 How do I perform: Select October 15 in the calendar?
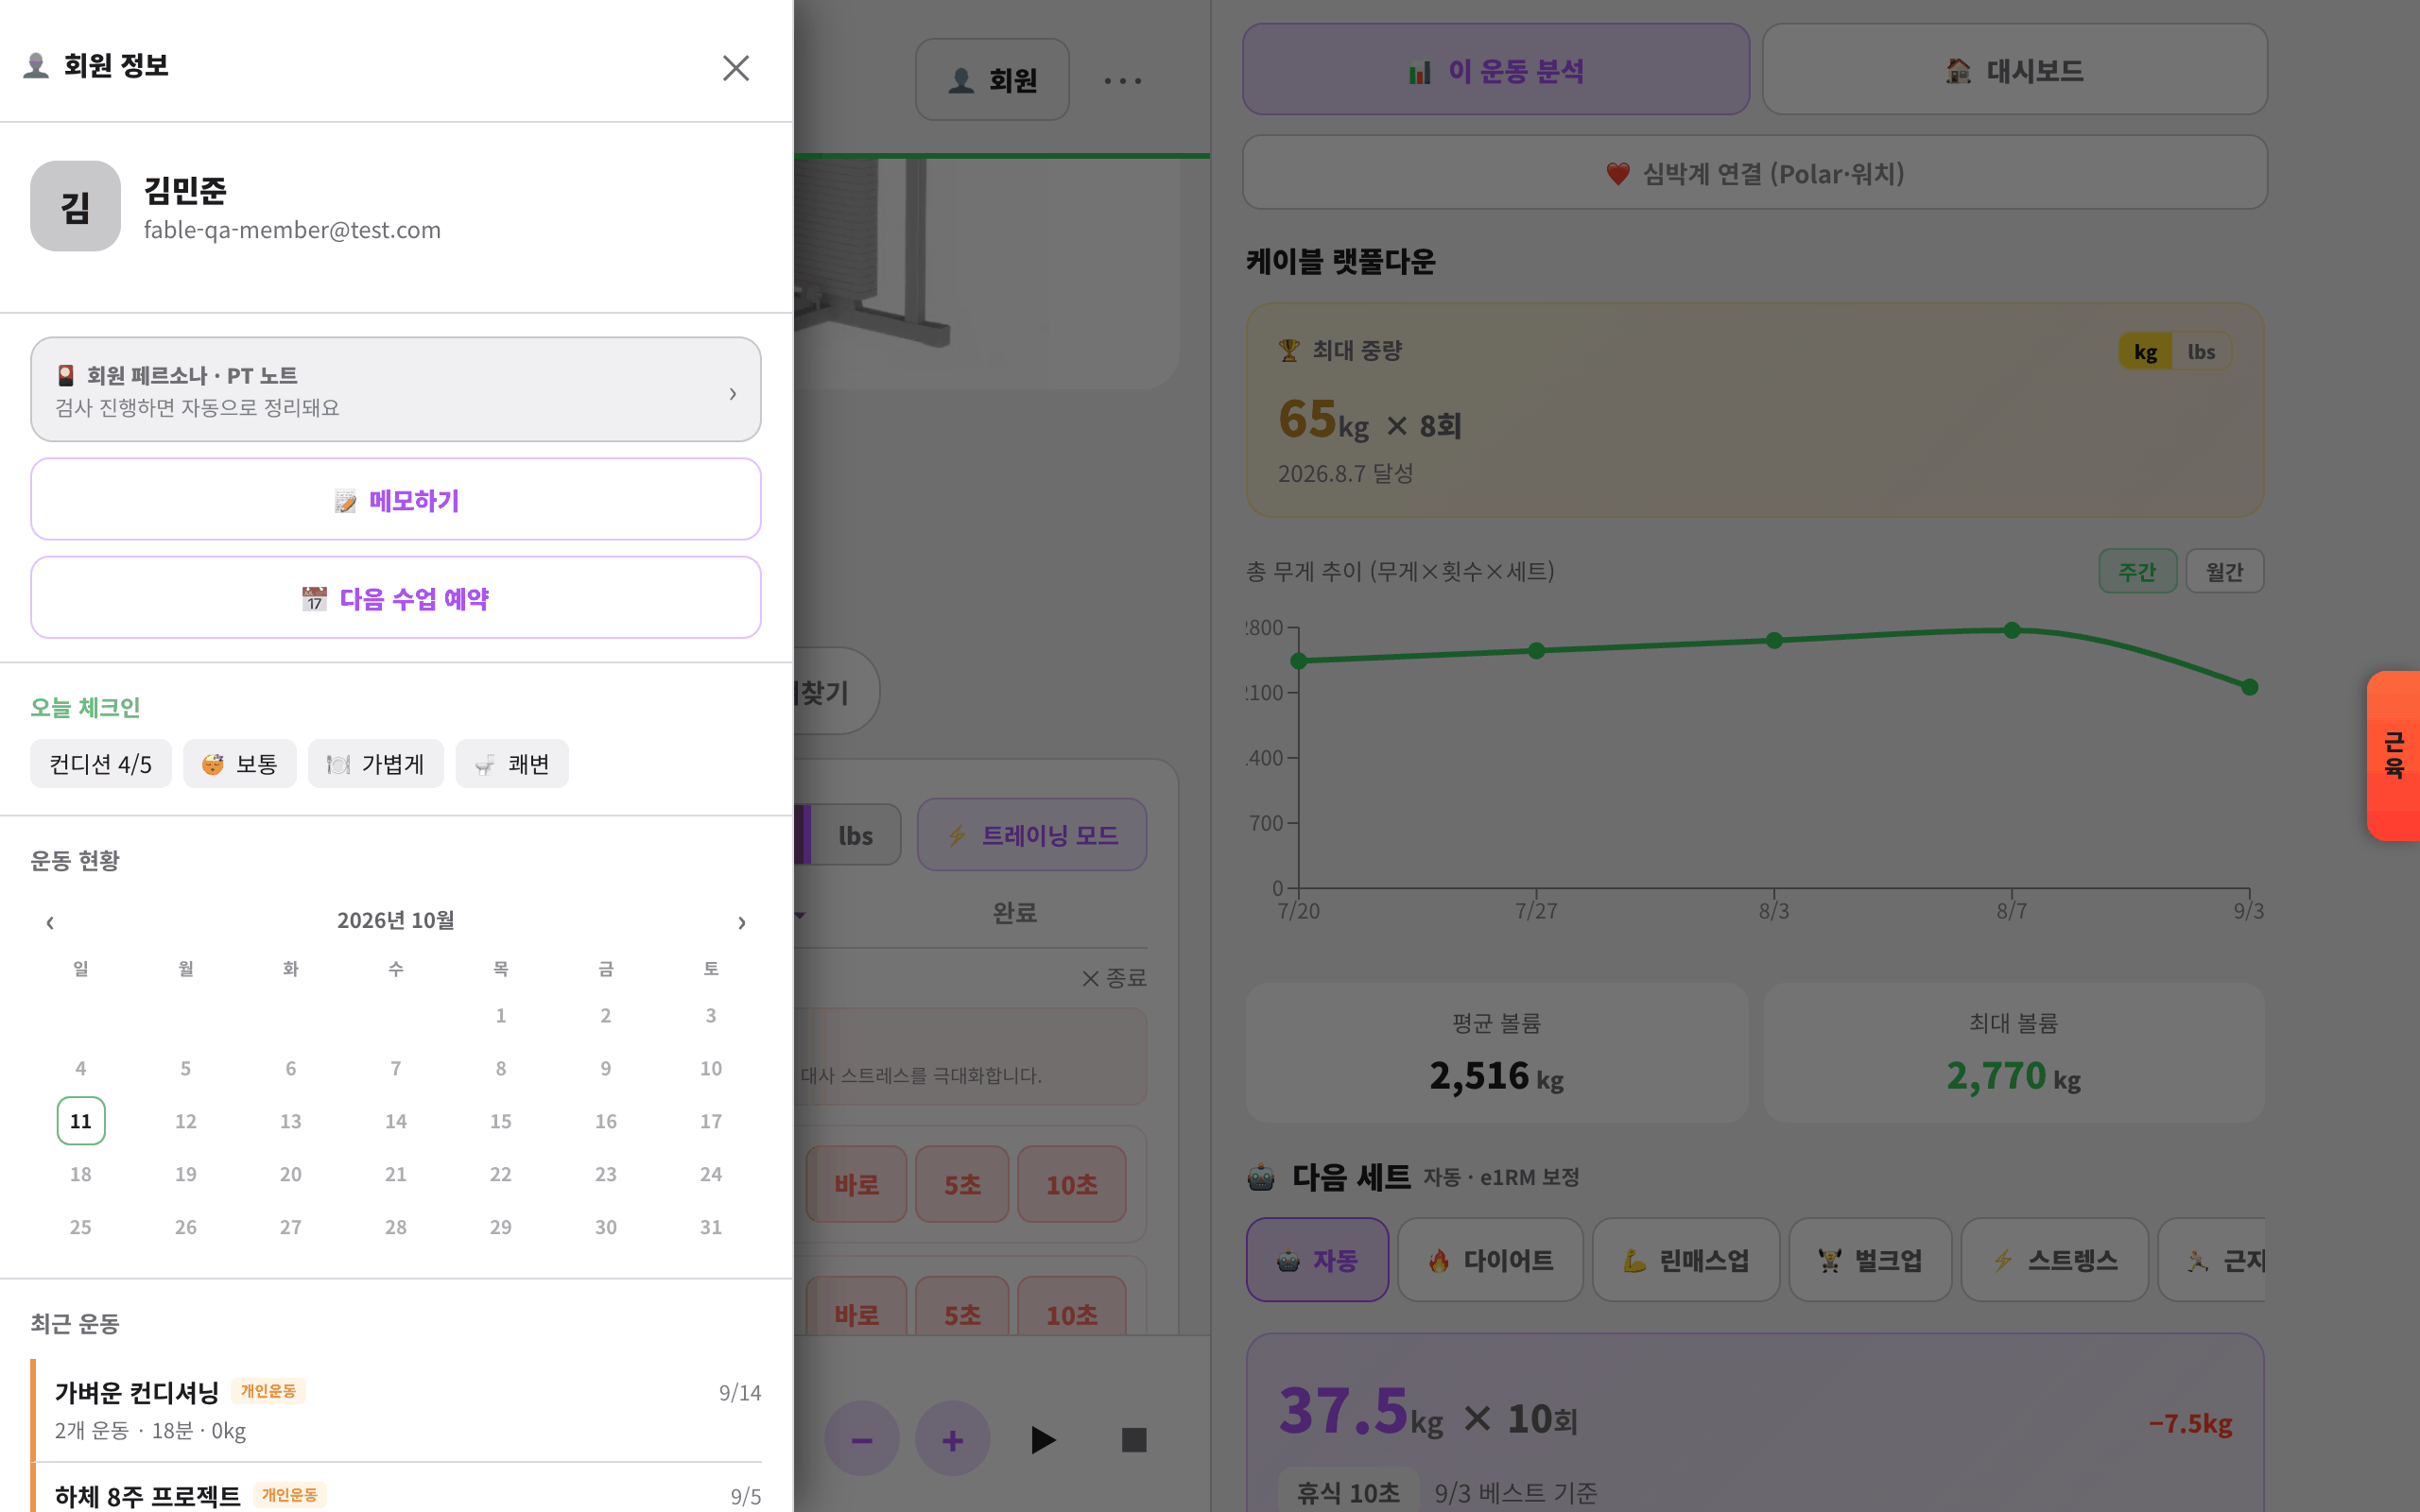point(500,1120)
